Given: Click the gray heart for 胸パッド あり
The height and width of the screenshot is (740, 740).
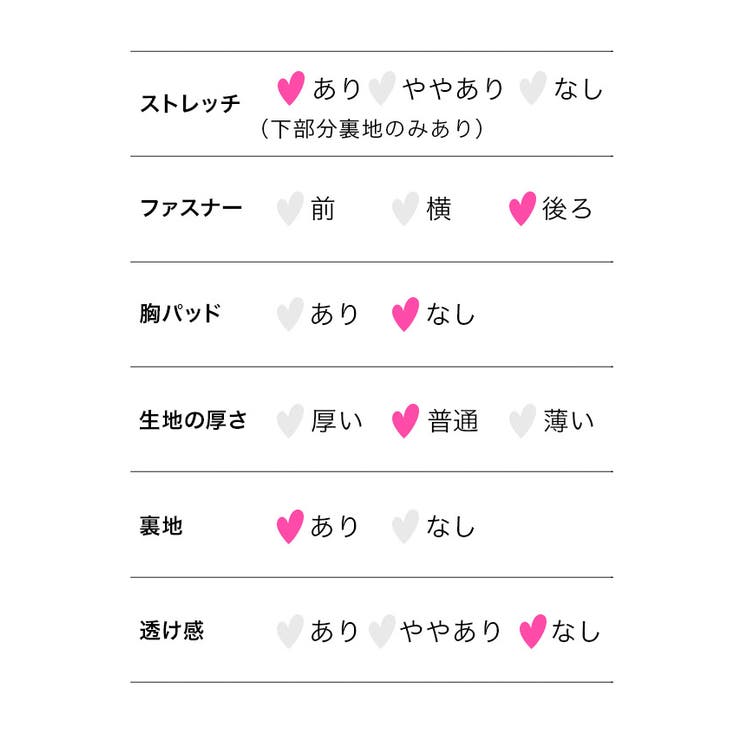Looking at the screenshot, I should pyautogui.click(x=290, y=314).
